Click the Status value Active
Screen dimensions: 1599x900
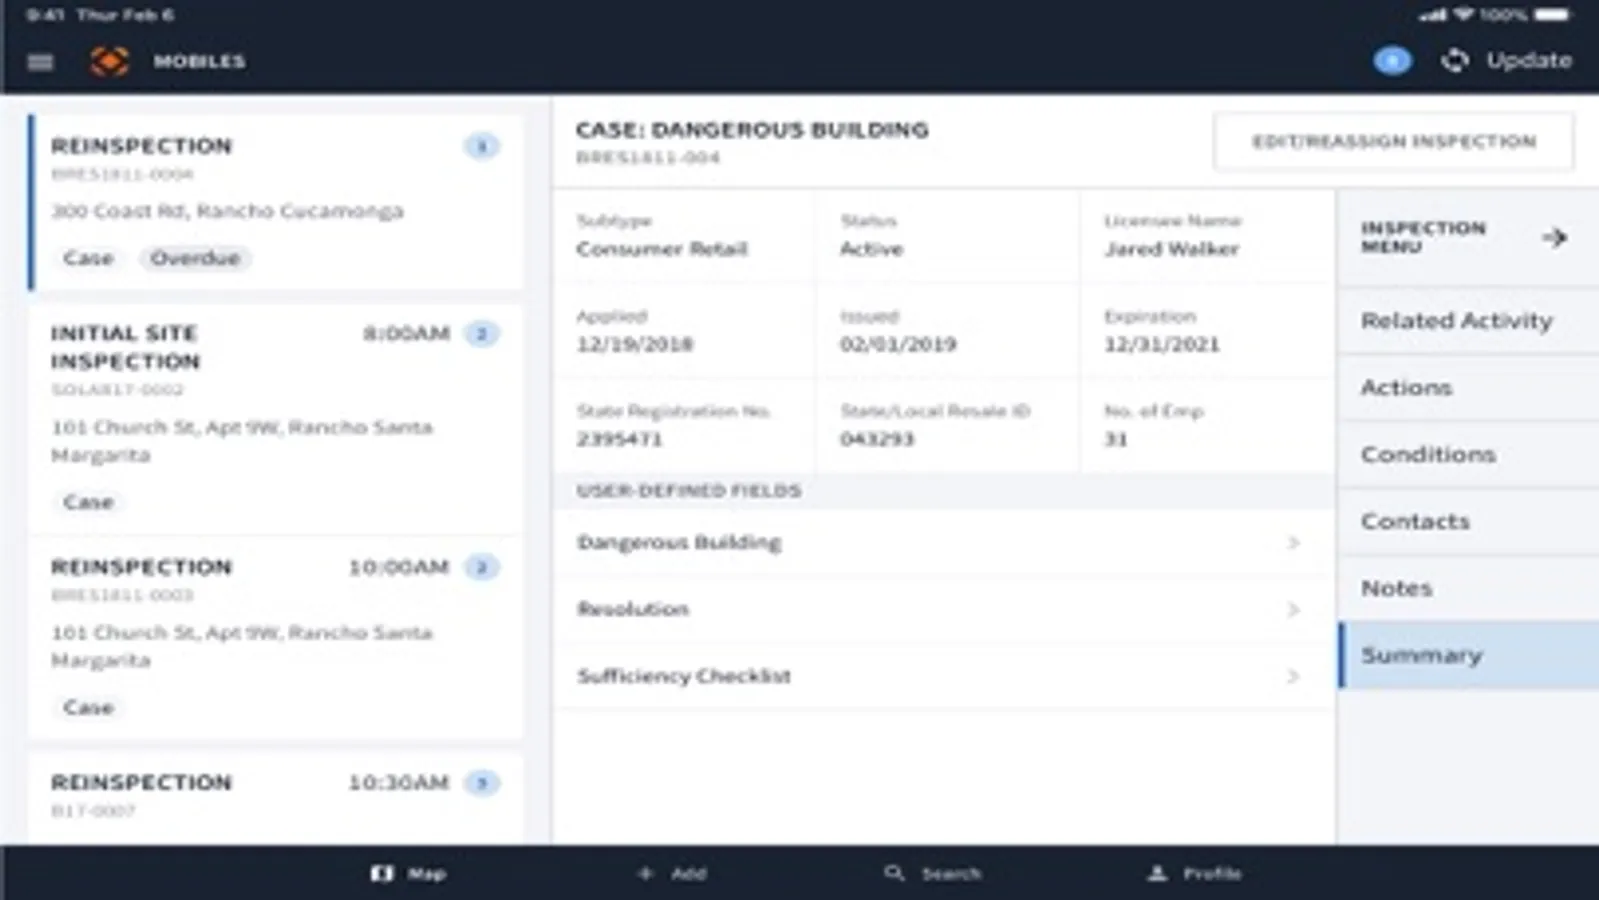click(872, 249)
